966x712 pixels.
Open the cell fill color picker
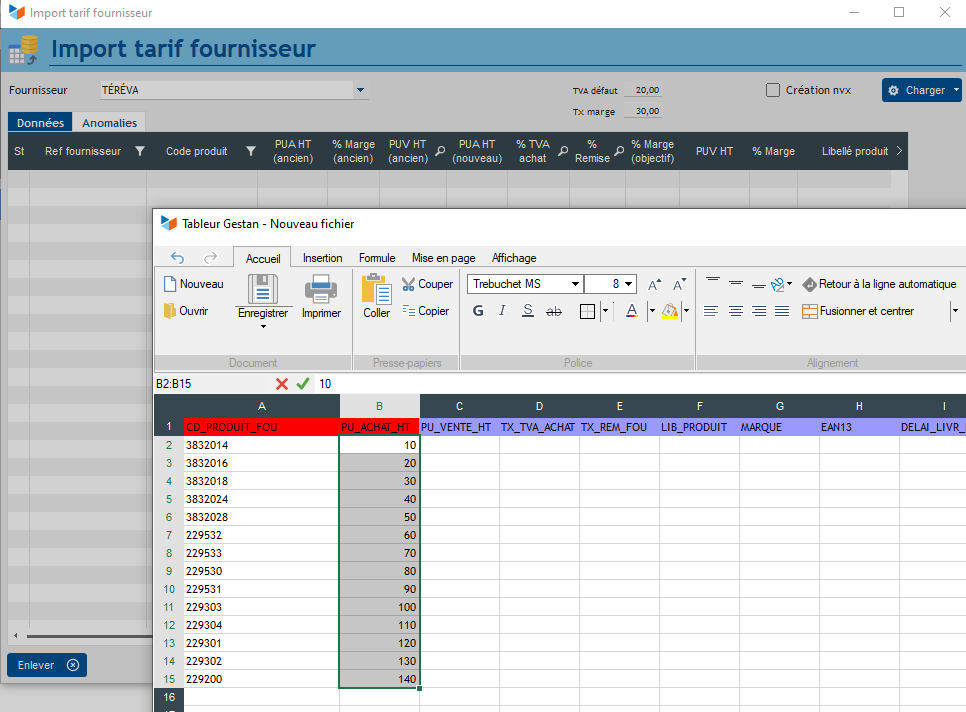click(669, 311)
